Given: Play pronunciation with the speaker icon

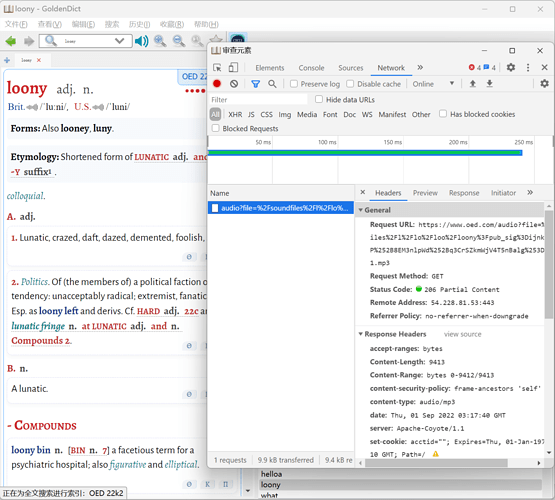Looking at the screenshot, I should coord(142,41).
